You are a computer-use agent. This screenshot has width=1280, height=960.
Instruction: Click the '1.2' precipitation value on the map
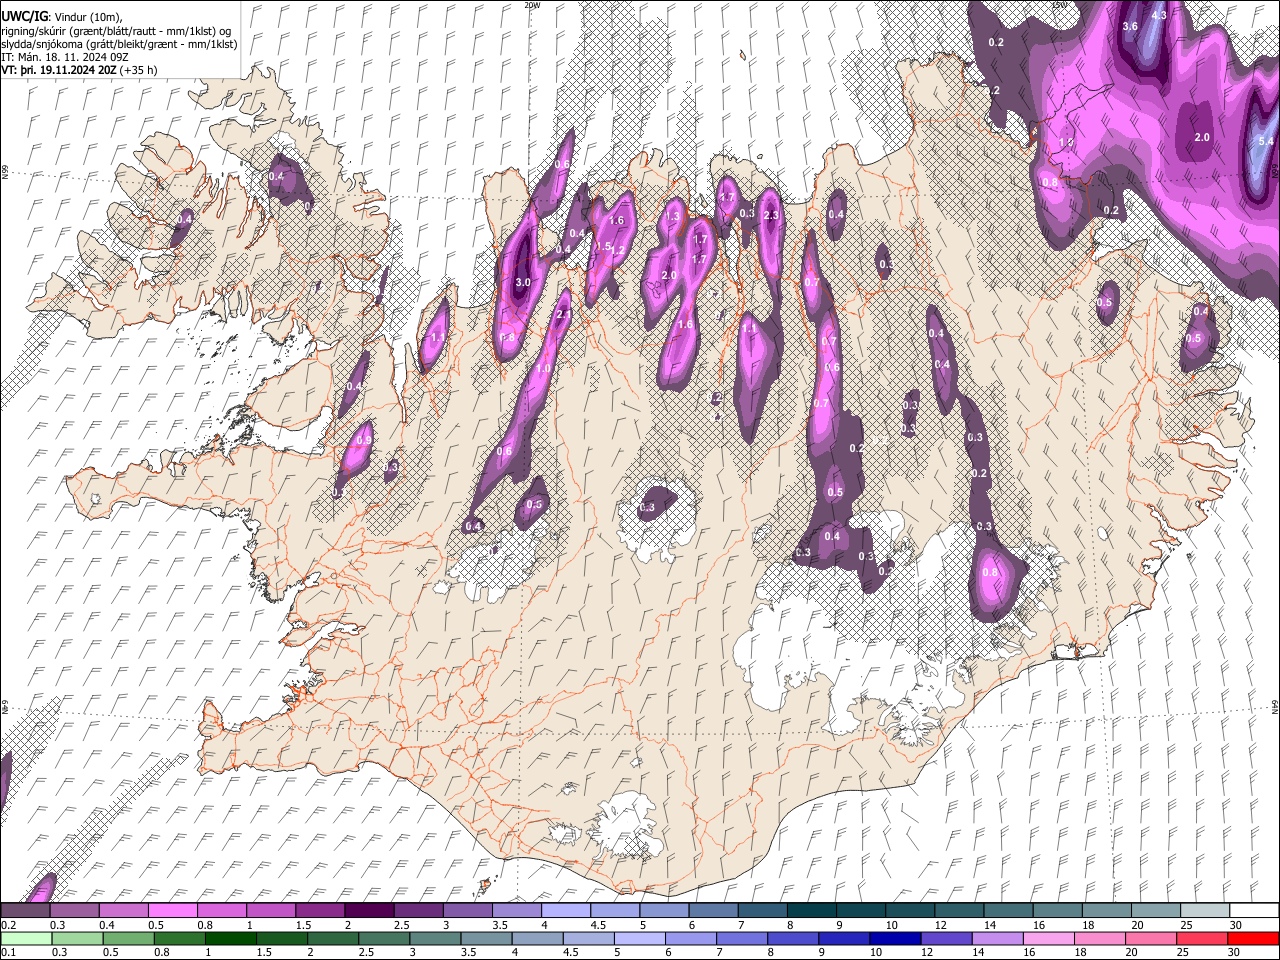(x=619, y=250)
